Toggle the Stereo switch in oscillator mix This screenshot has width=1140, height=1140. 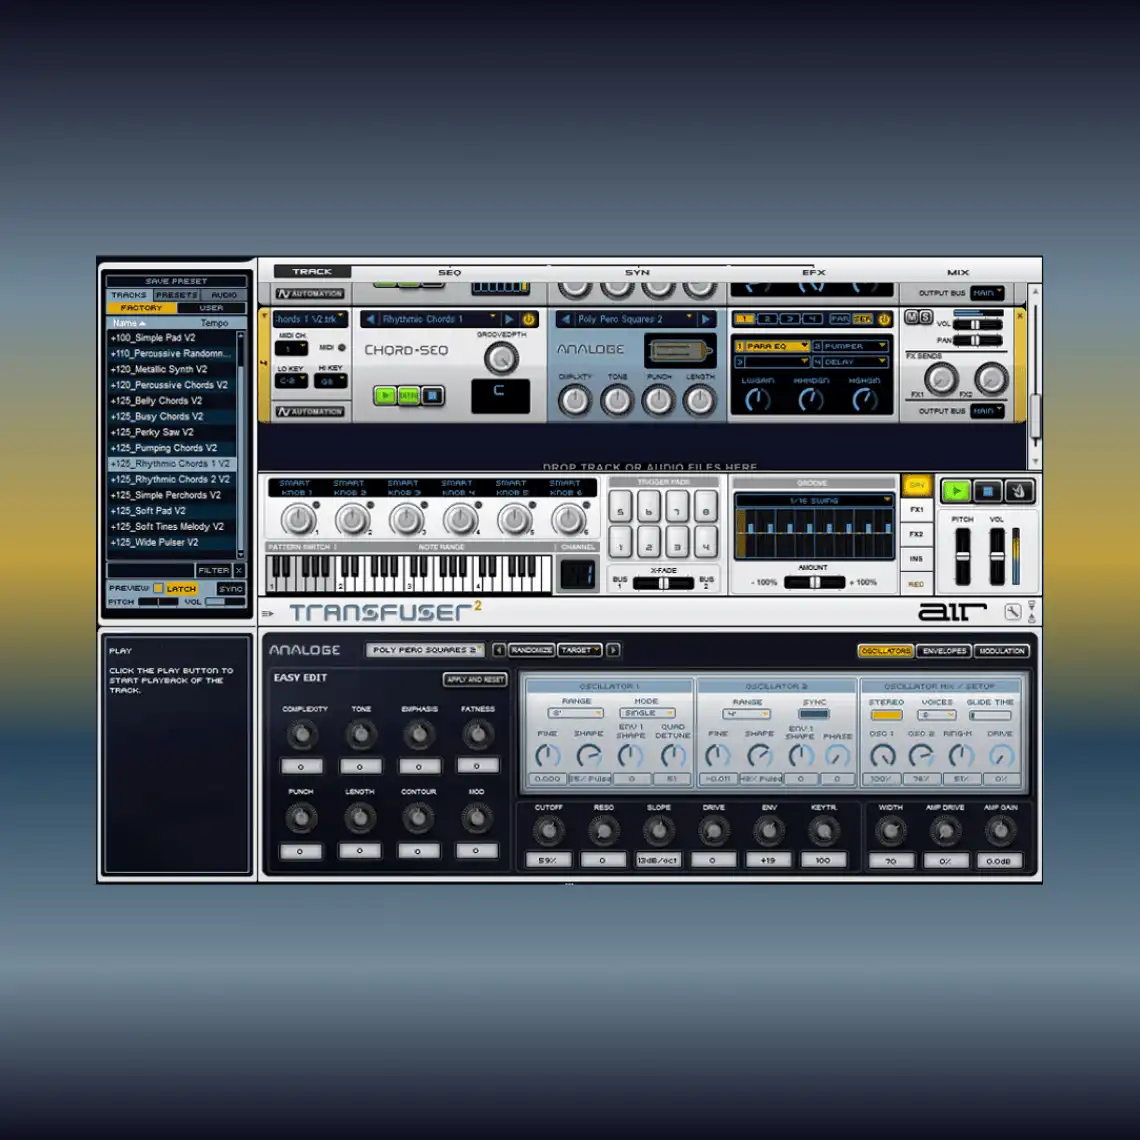click(x=885, y=715)
